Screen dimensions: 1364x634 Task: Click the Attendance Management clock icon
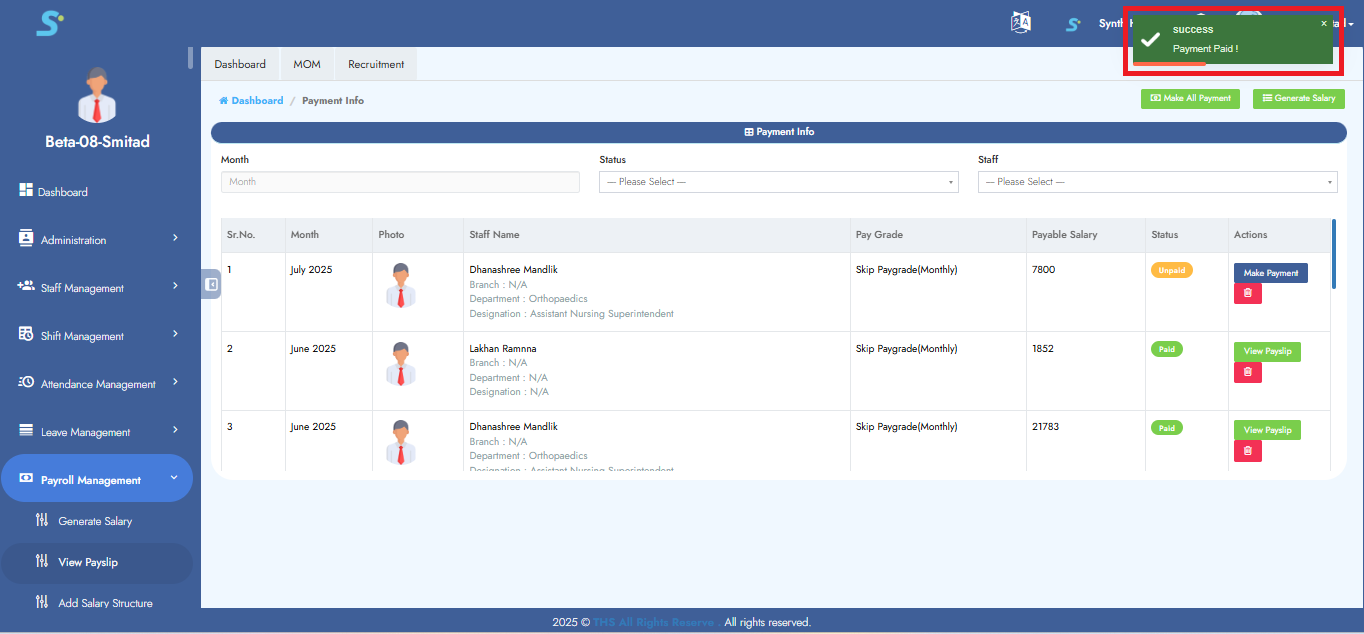[26, 383]
